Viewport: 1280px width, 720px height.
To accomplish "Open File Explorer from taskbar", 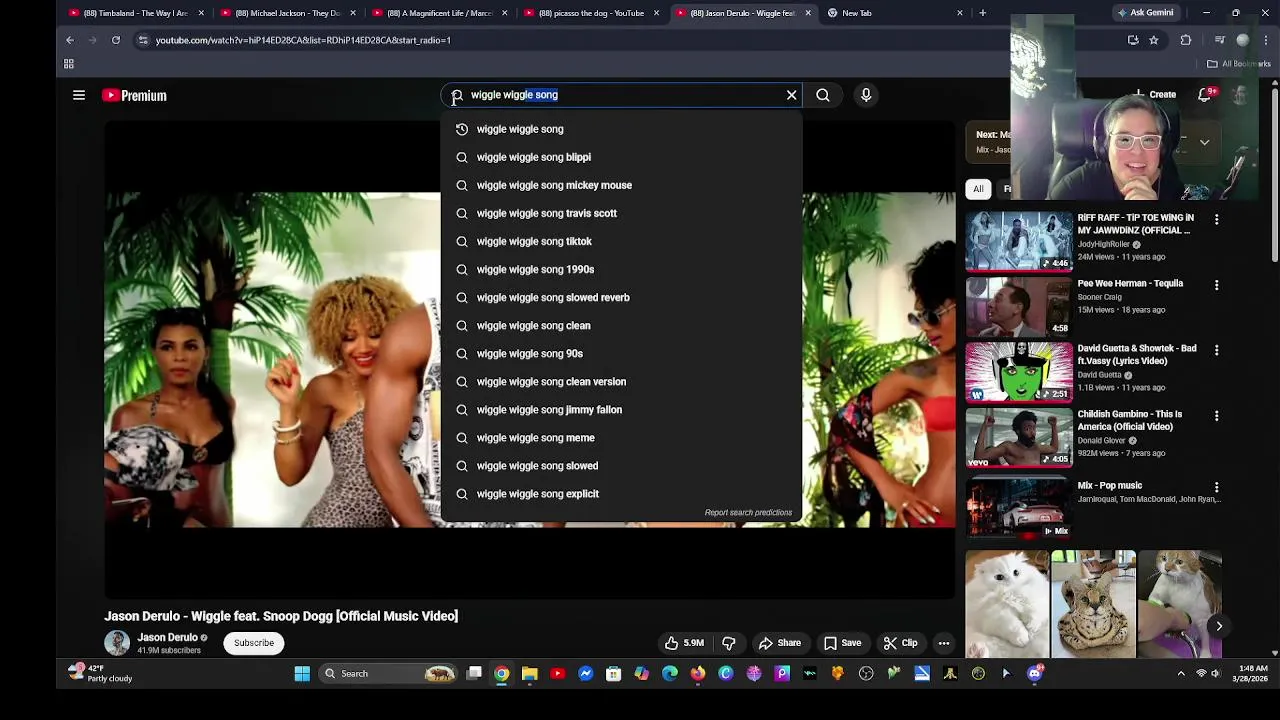I will coord(530,674).
